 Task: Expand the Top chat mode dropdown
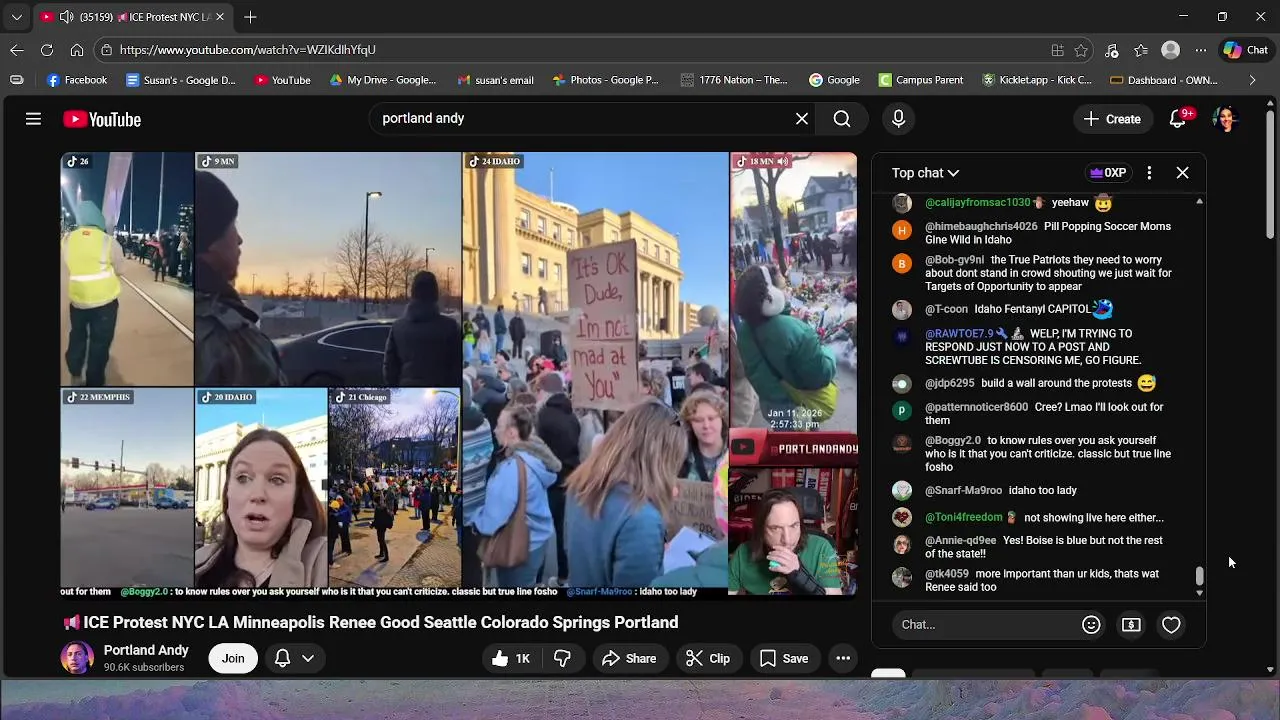[925, 173]
